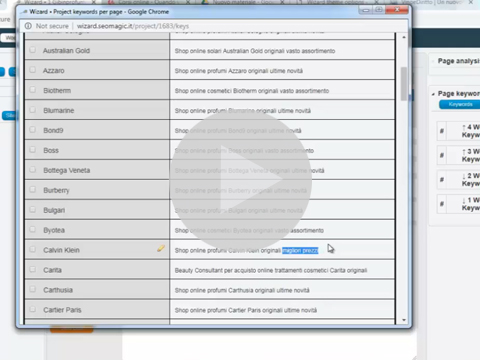The image size is (480, 360).
Task: Click the Bottega Veneta row name
Action: pyautogui.click(x=67, y=170)
